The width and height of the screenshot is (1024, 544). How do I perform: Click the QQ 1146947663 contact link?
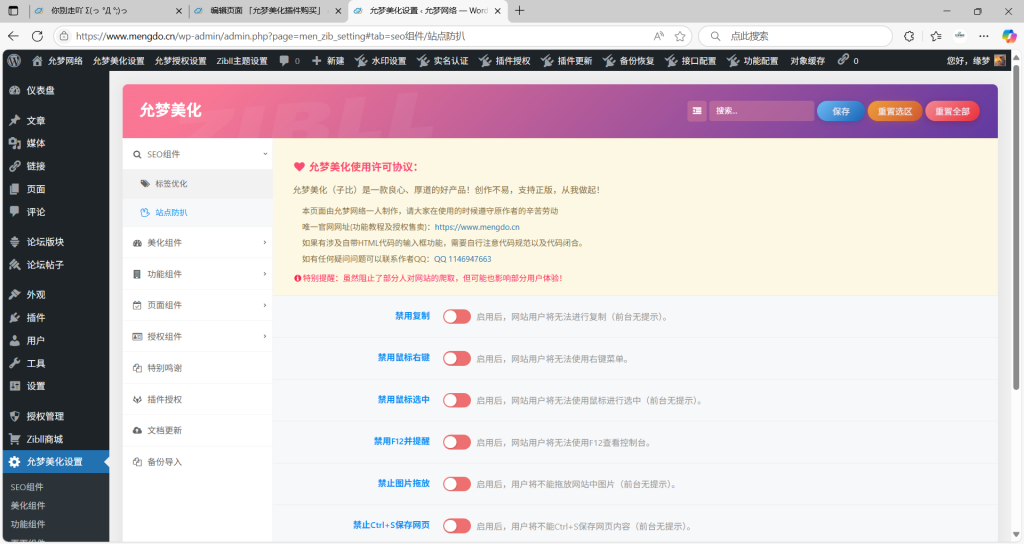click(462, 259)
